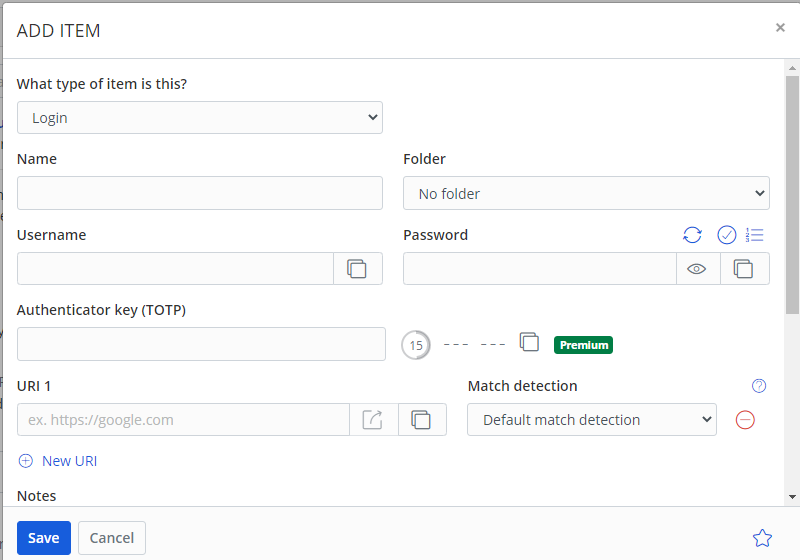Click the ADD ITEM dialog title
800x560 pixels.
tap(59, 31)
